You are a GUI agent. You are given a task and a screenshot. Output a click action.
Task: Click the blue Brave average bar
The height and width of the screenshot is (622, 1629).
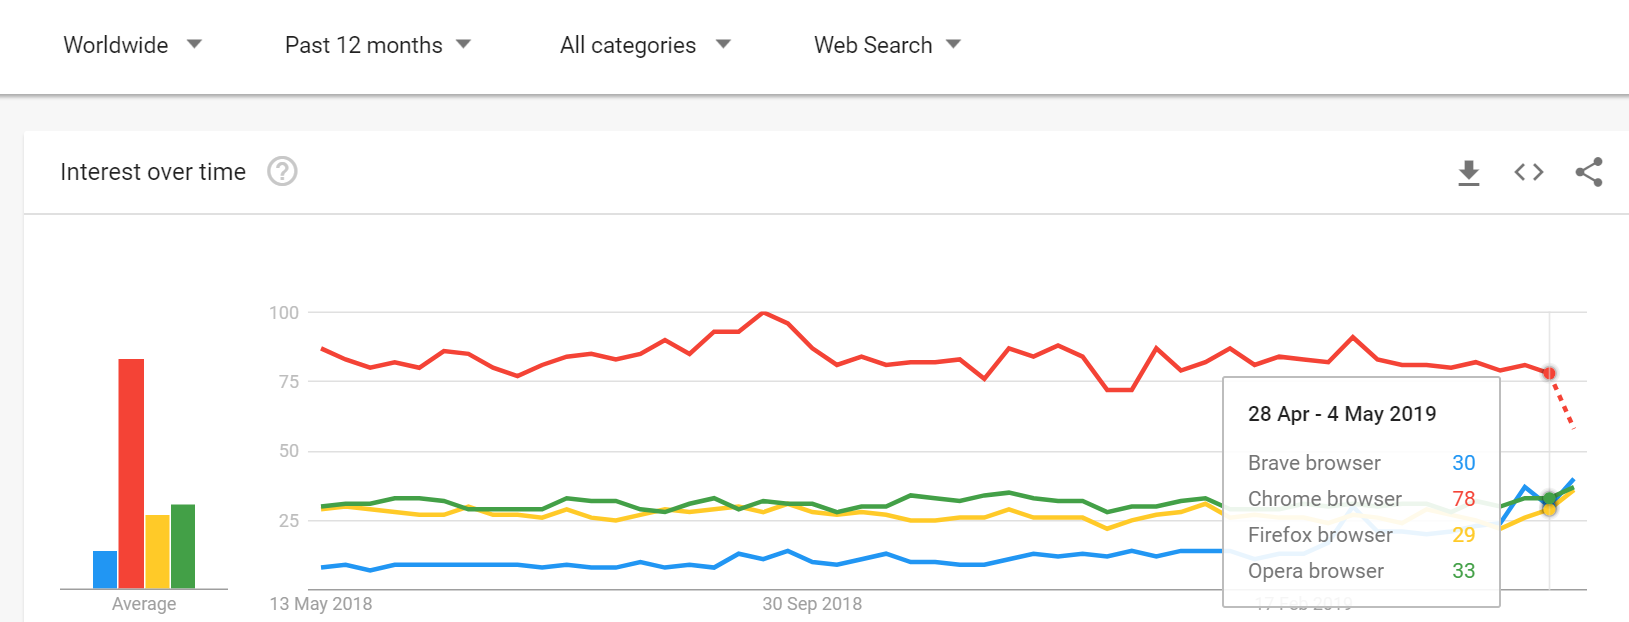tap(105, 569)
